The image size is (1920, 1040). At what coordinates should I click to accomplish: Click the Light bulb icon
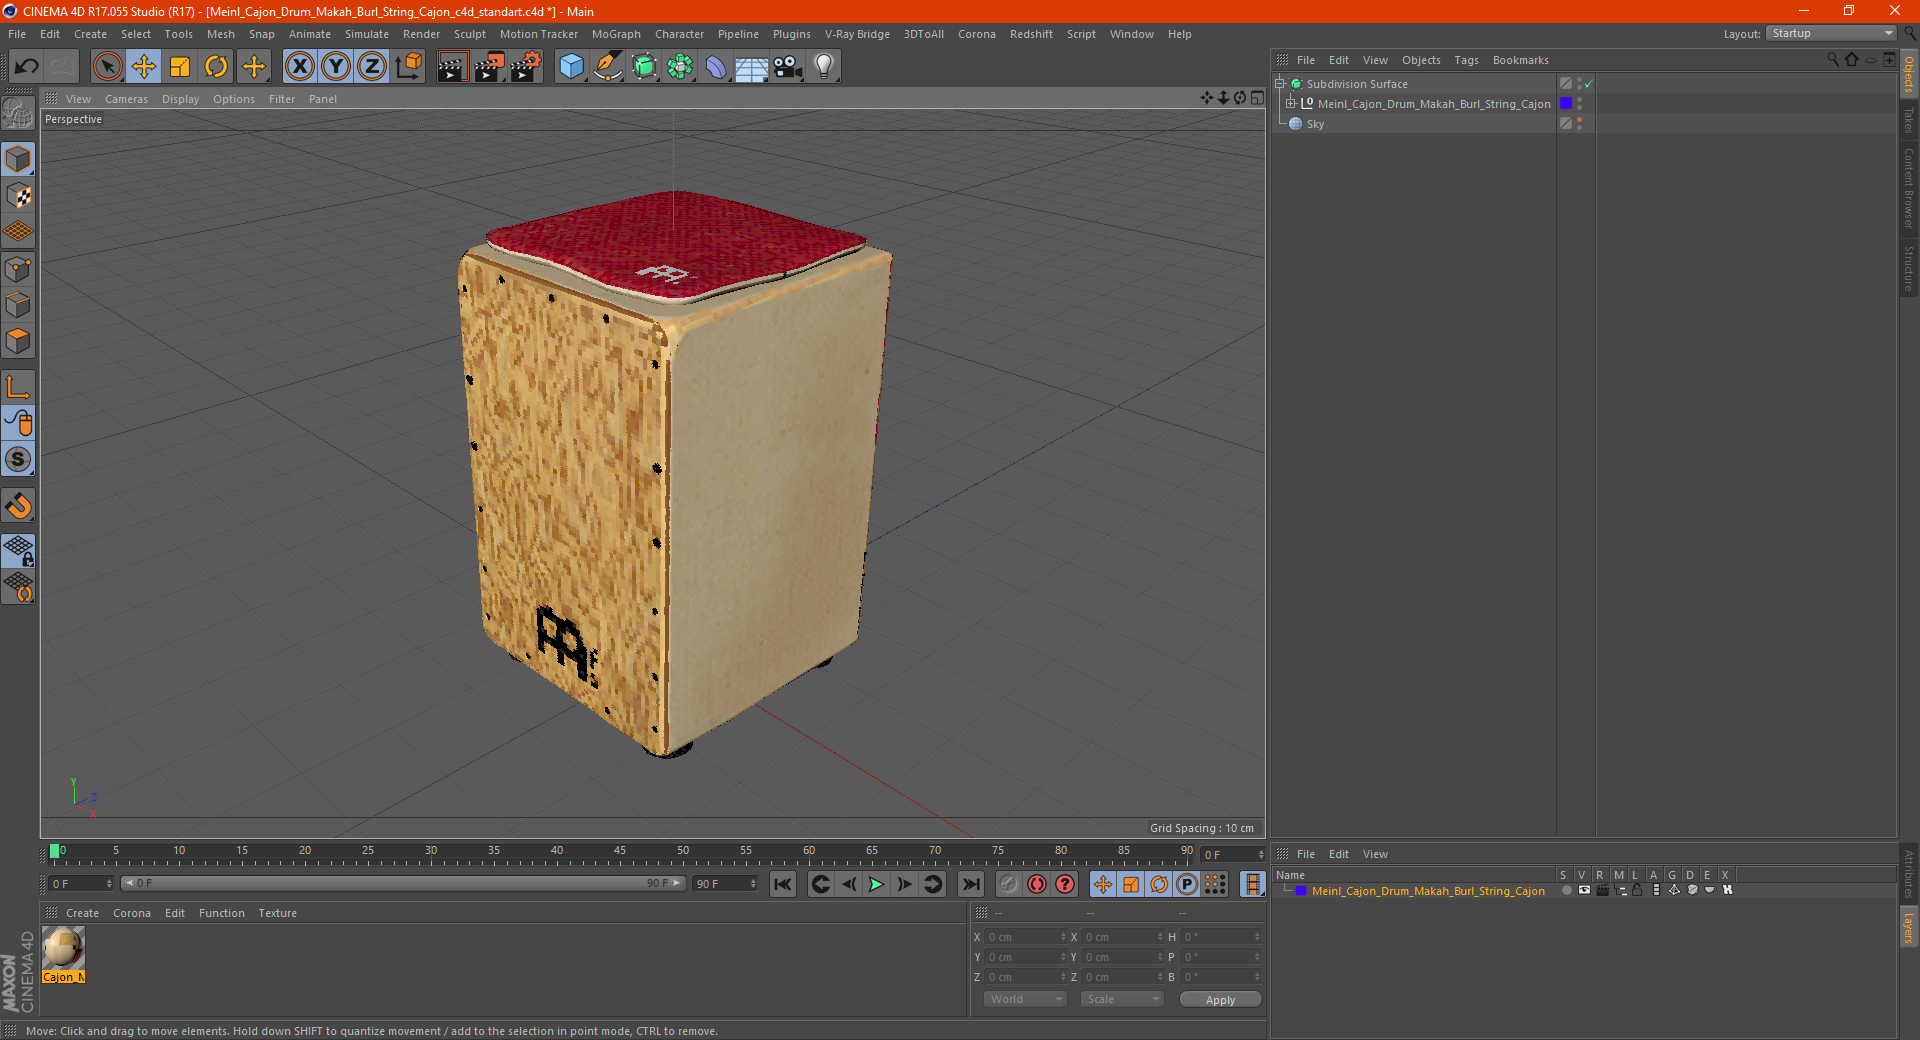(x=824, y=67)
